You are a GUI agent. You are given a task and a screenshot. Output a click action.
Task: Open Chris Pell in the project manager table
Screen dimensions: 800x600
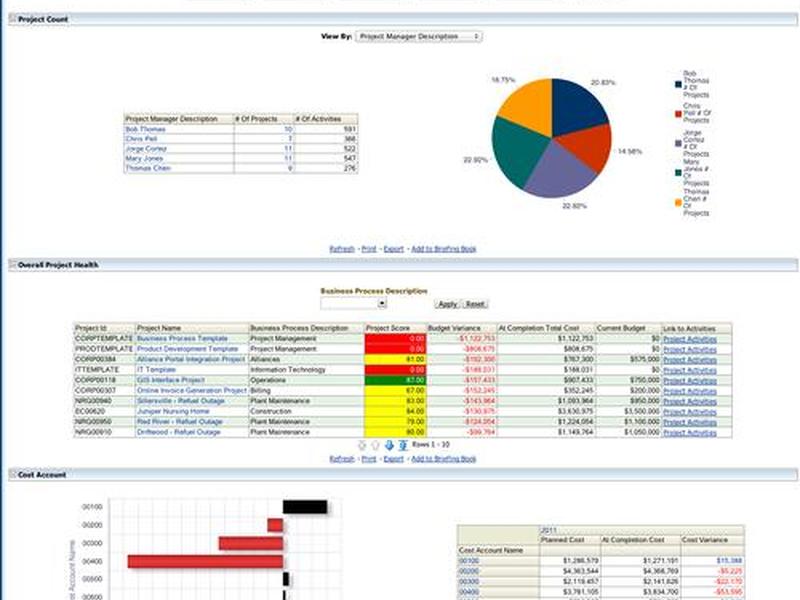(141, 139)
